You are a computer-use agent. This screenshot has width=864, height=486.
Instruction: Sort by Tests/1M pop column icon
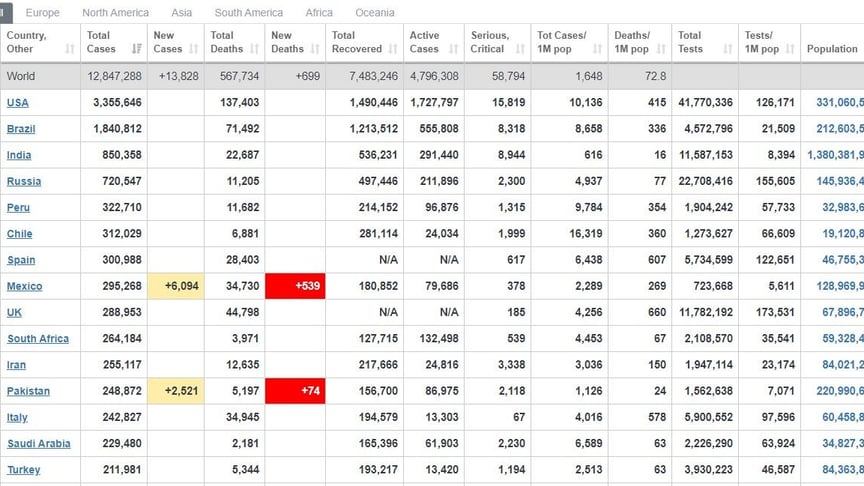click(790, 49)
